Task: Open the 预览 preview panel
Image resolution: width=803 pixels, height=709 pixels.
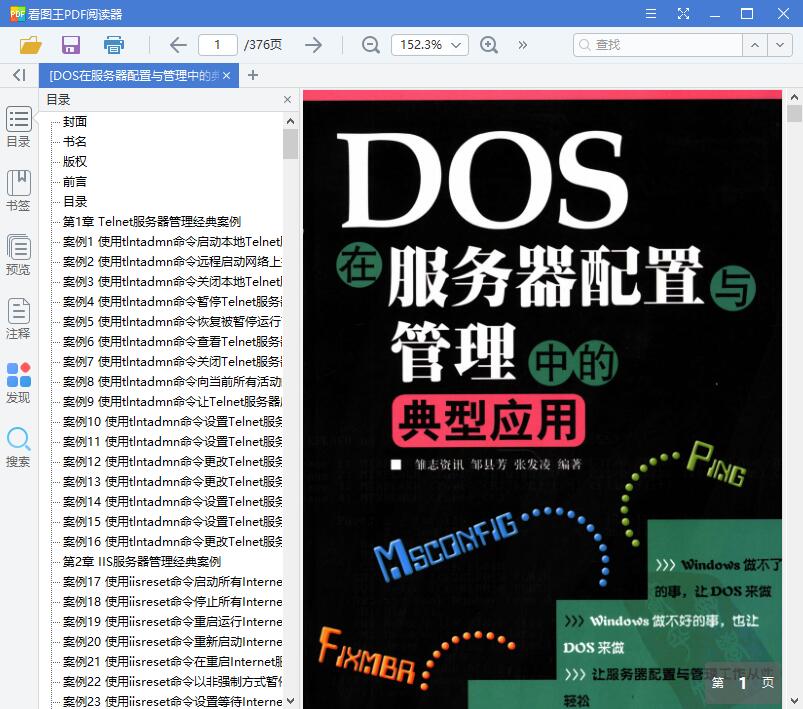Action: point(18,255)
